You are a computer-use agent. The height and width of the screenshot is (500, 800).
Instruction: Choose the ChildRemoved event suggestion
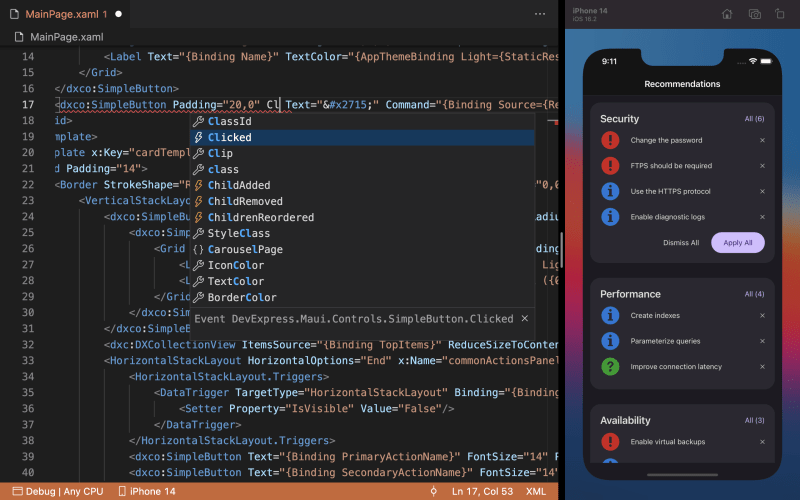click(362, 201)
